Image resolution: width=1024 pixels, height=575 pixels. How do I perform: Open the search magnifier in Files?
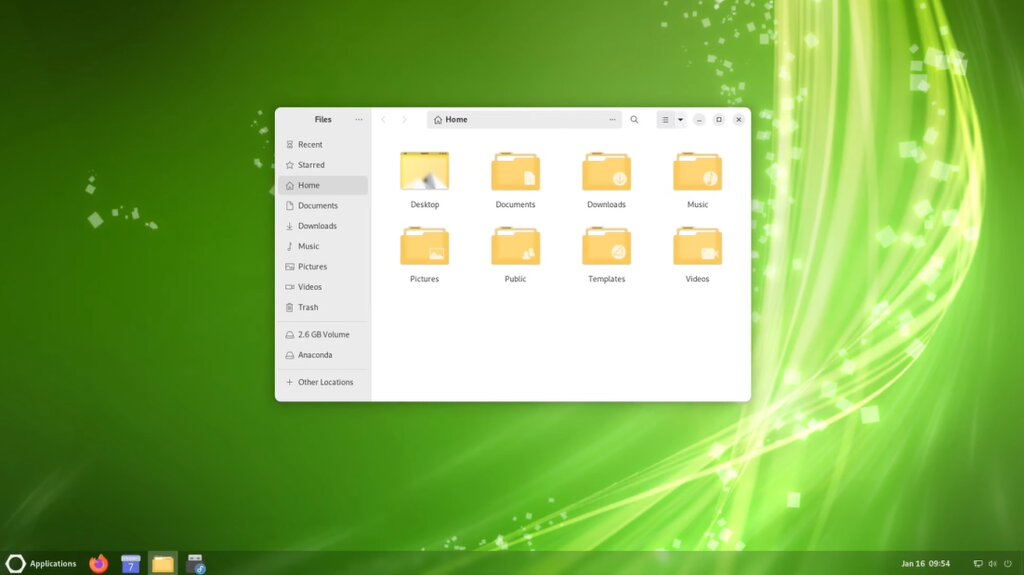pos(633,120)
